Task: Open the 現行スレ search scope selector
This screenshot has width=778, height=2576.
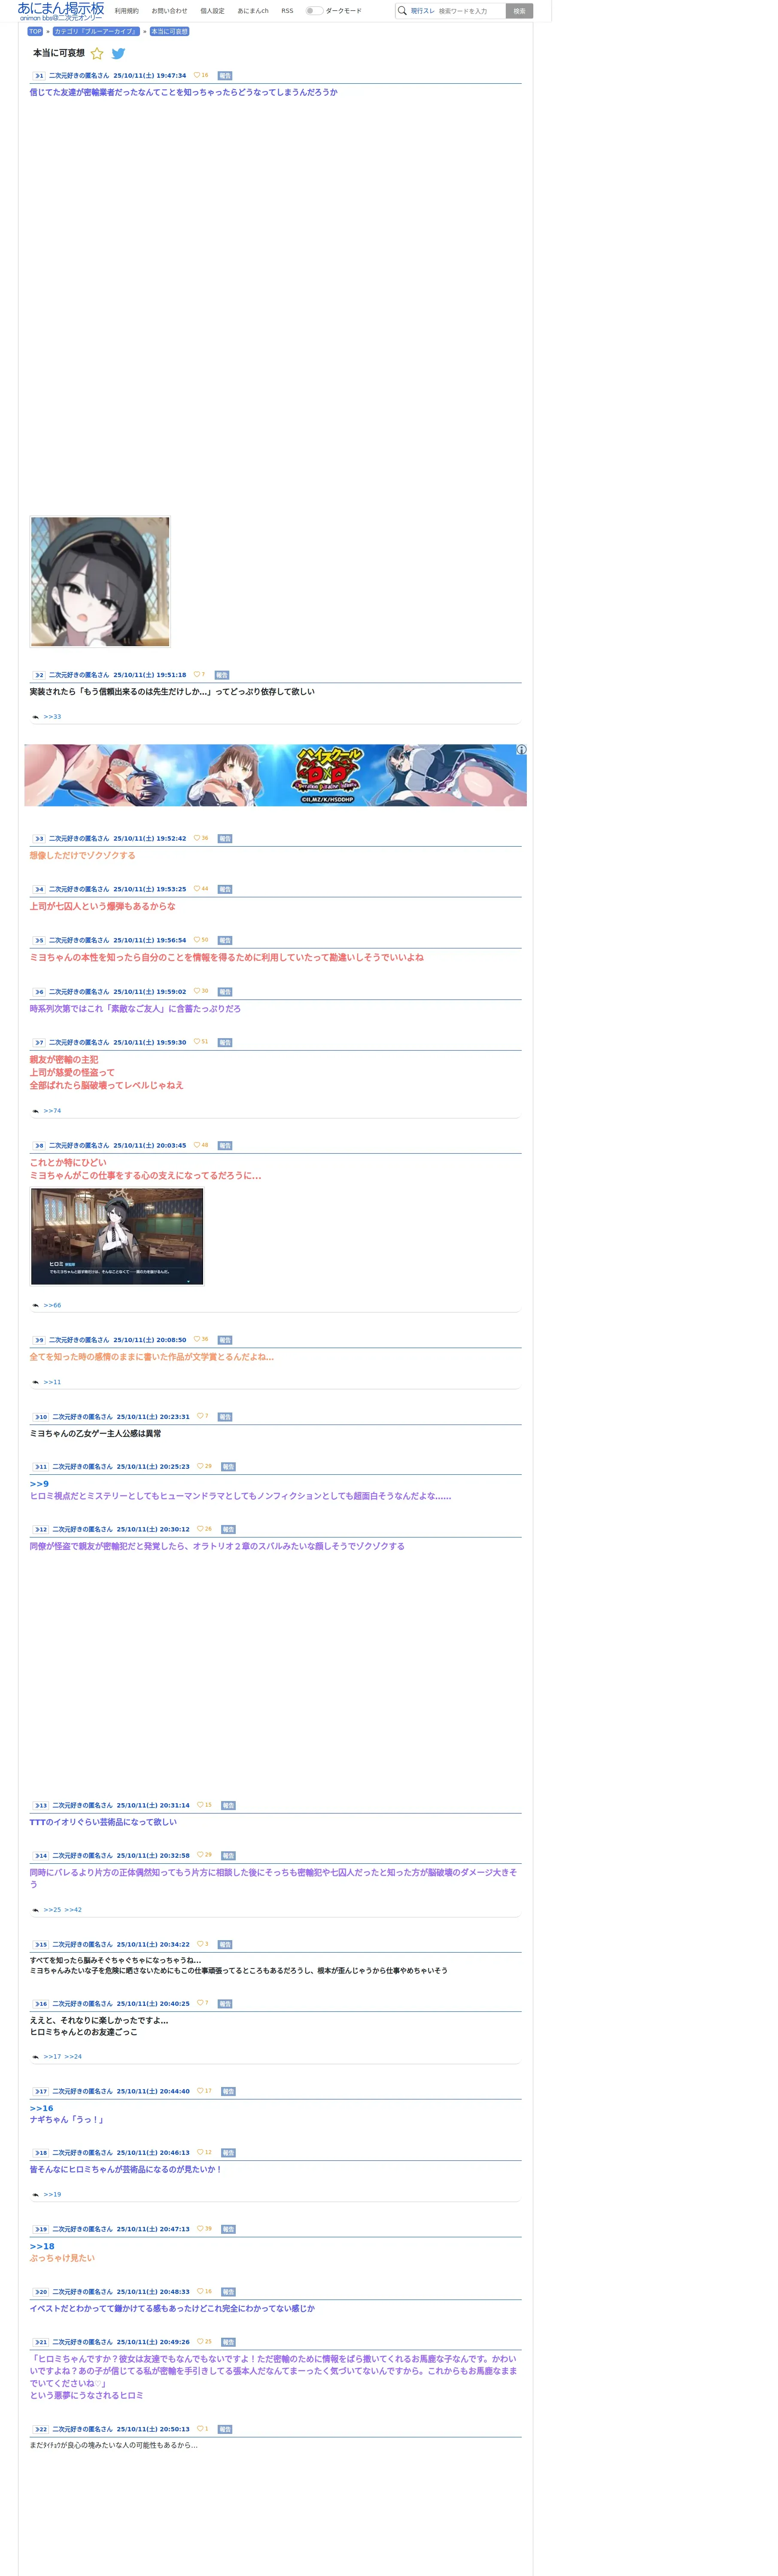Action: pos(422,11)
